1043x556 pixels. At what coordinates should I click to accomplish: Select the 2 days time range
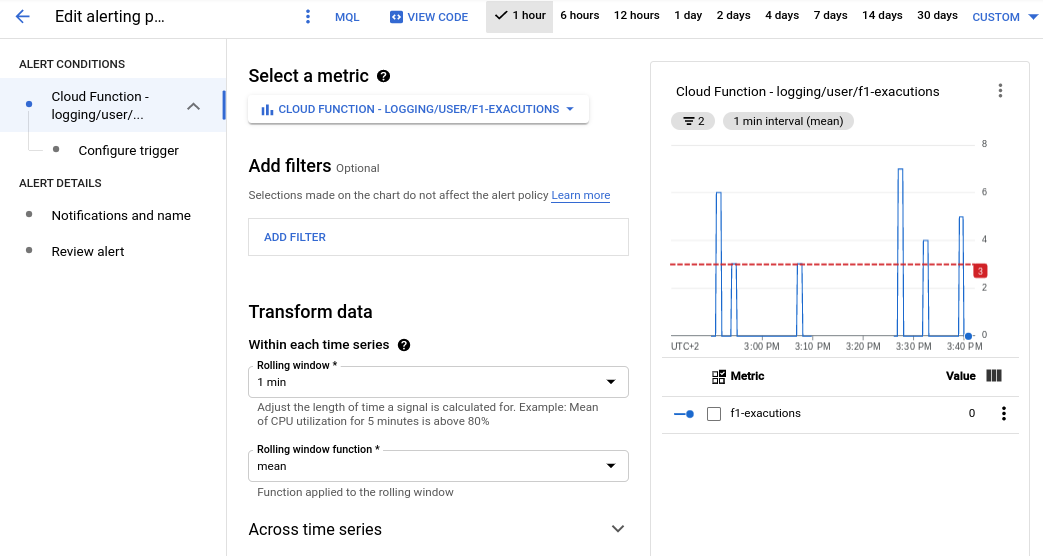(x=734, y=15)
